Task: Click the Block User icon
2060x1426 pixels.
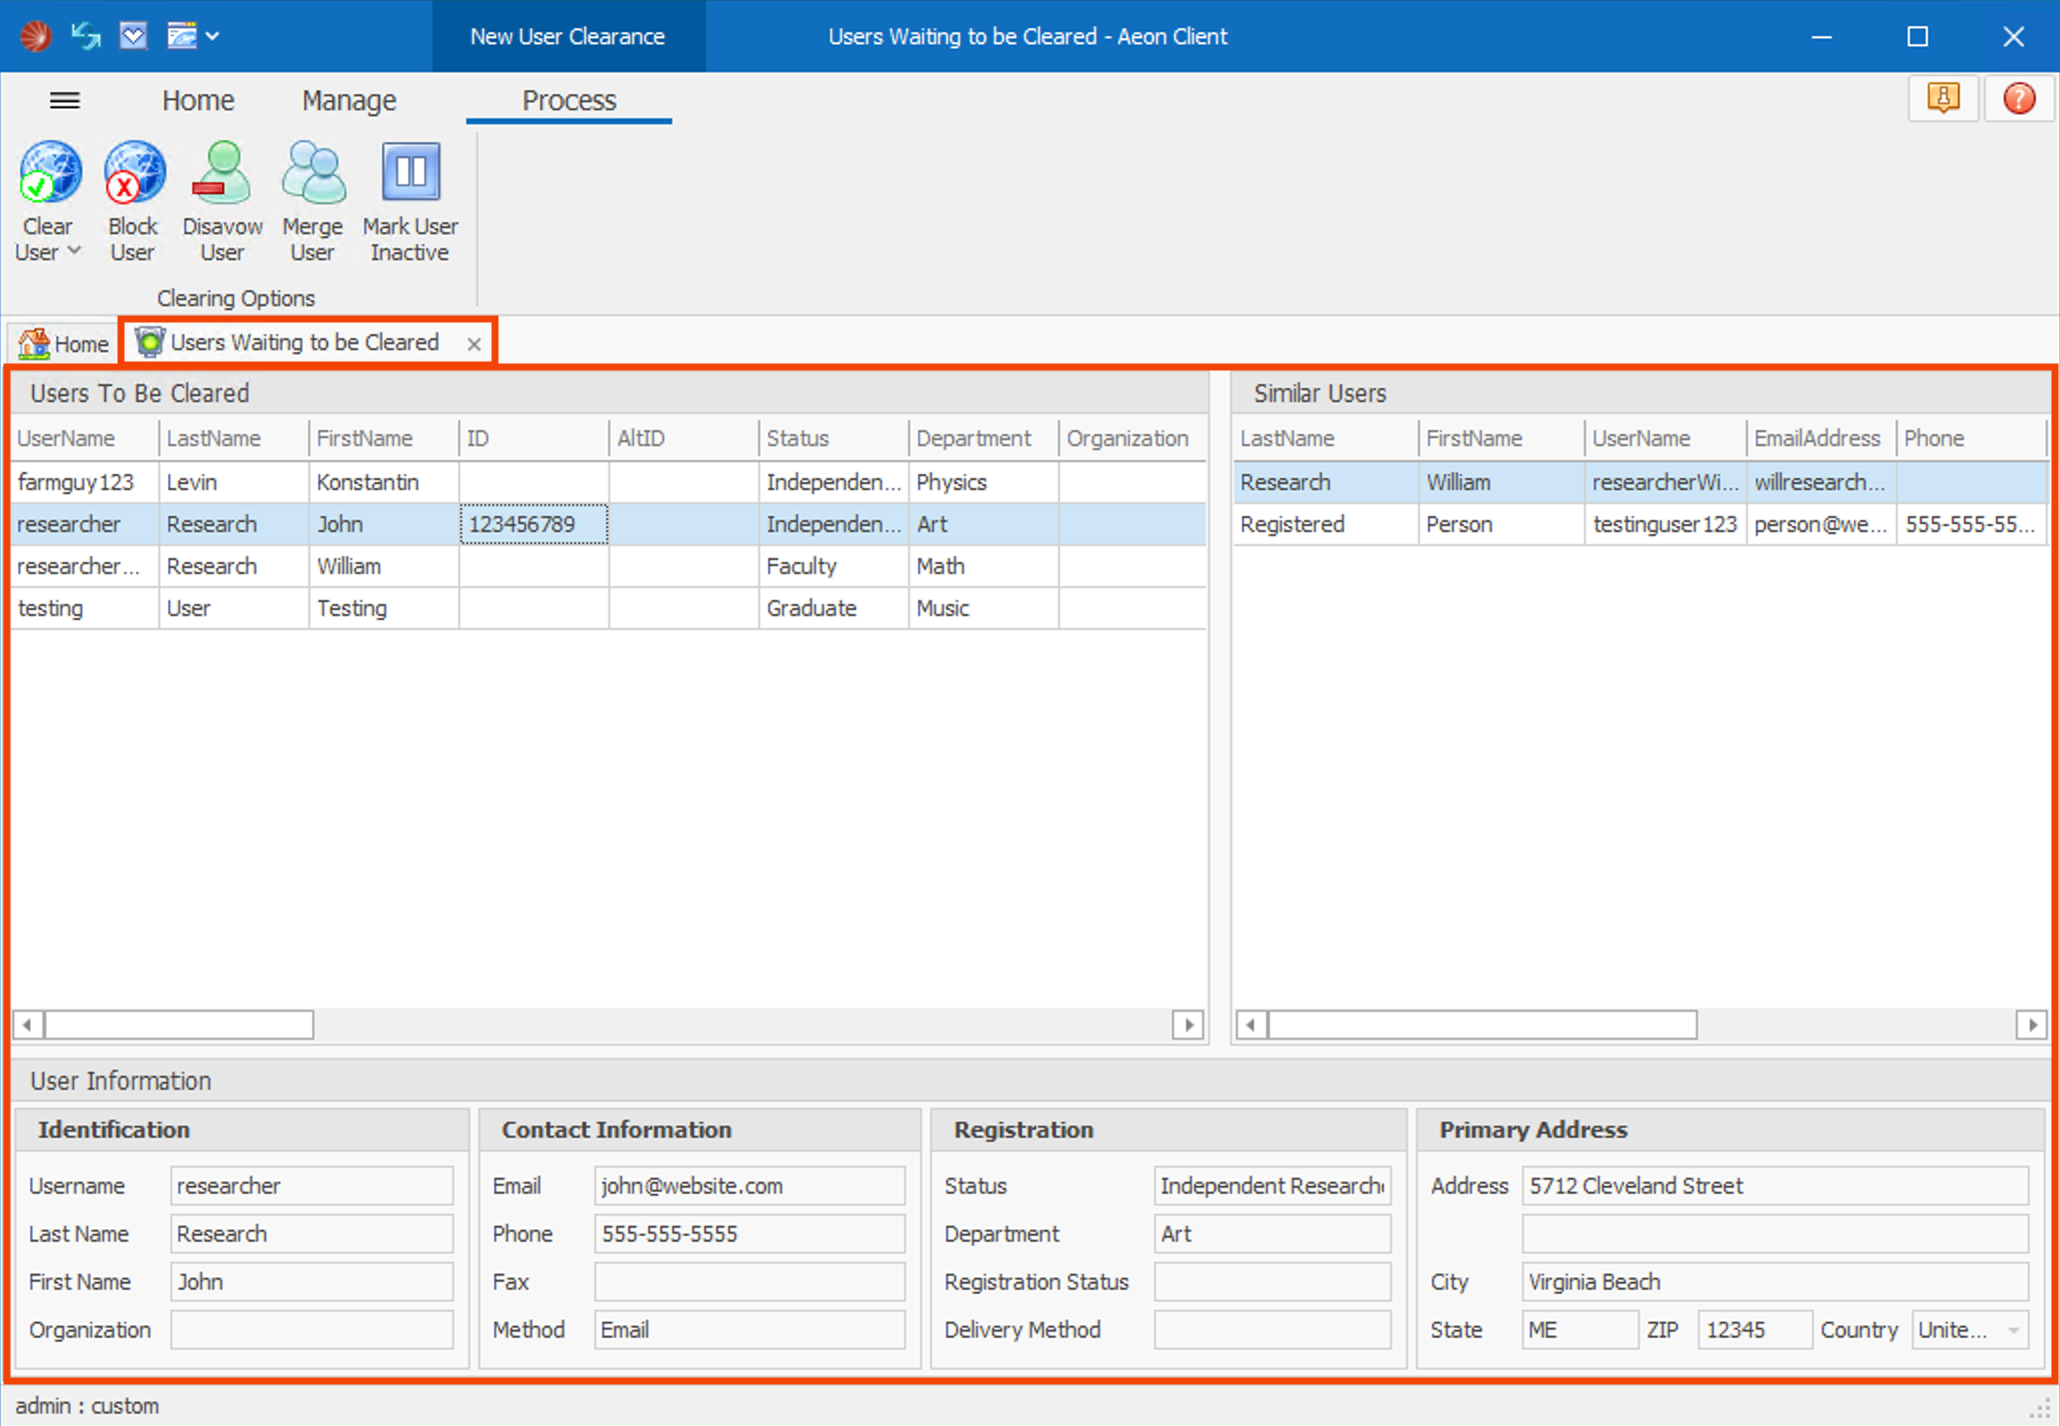Action: (133, 172)
